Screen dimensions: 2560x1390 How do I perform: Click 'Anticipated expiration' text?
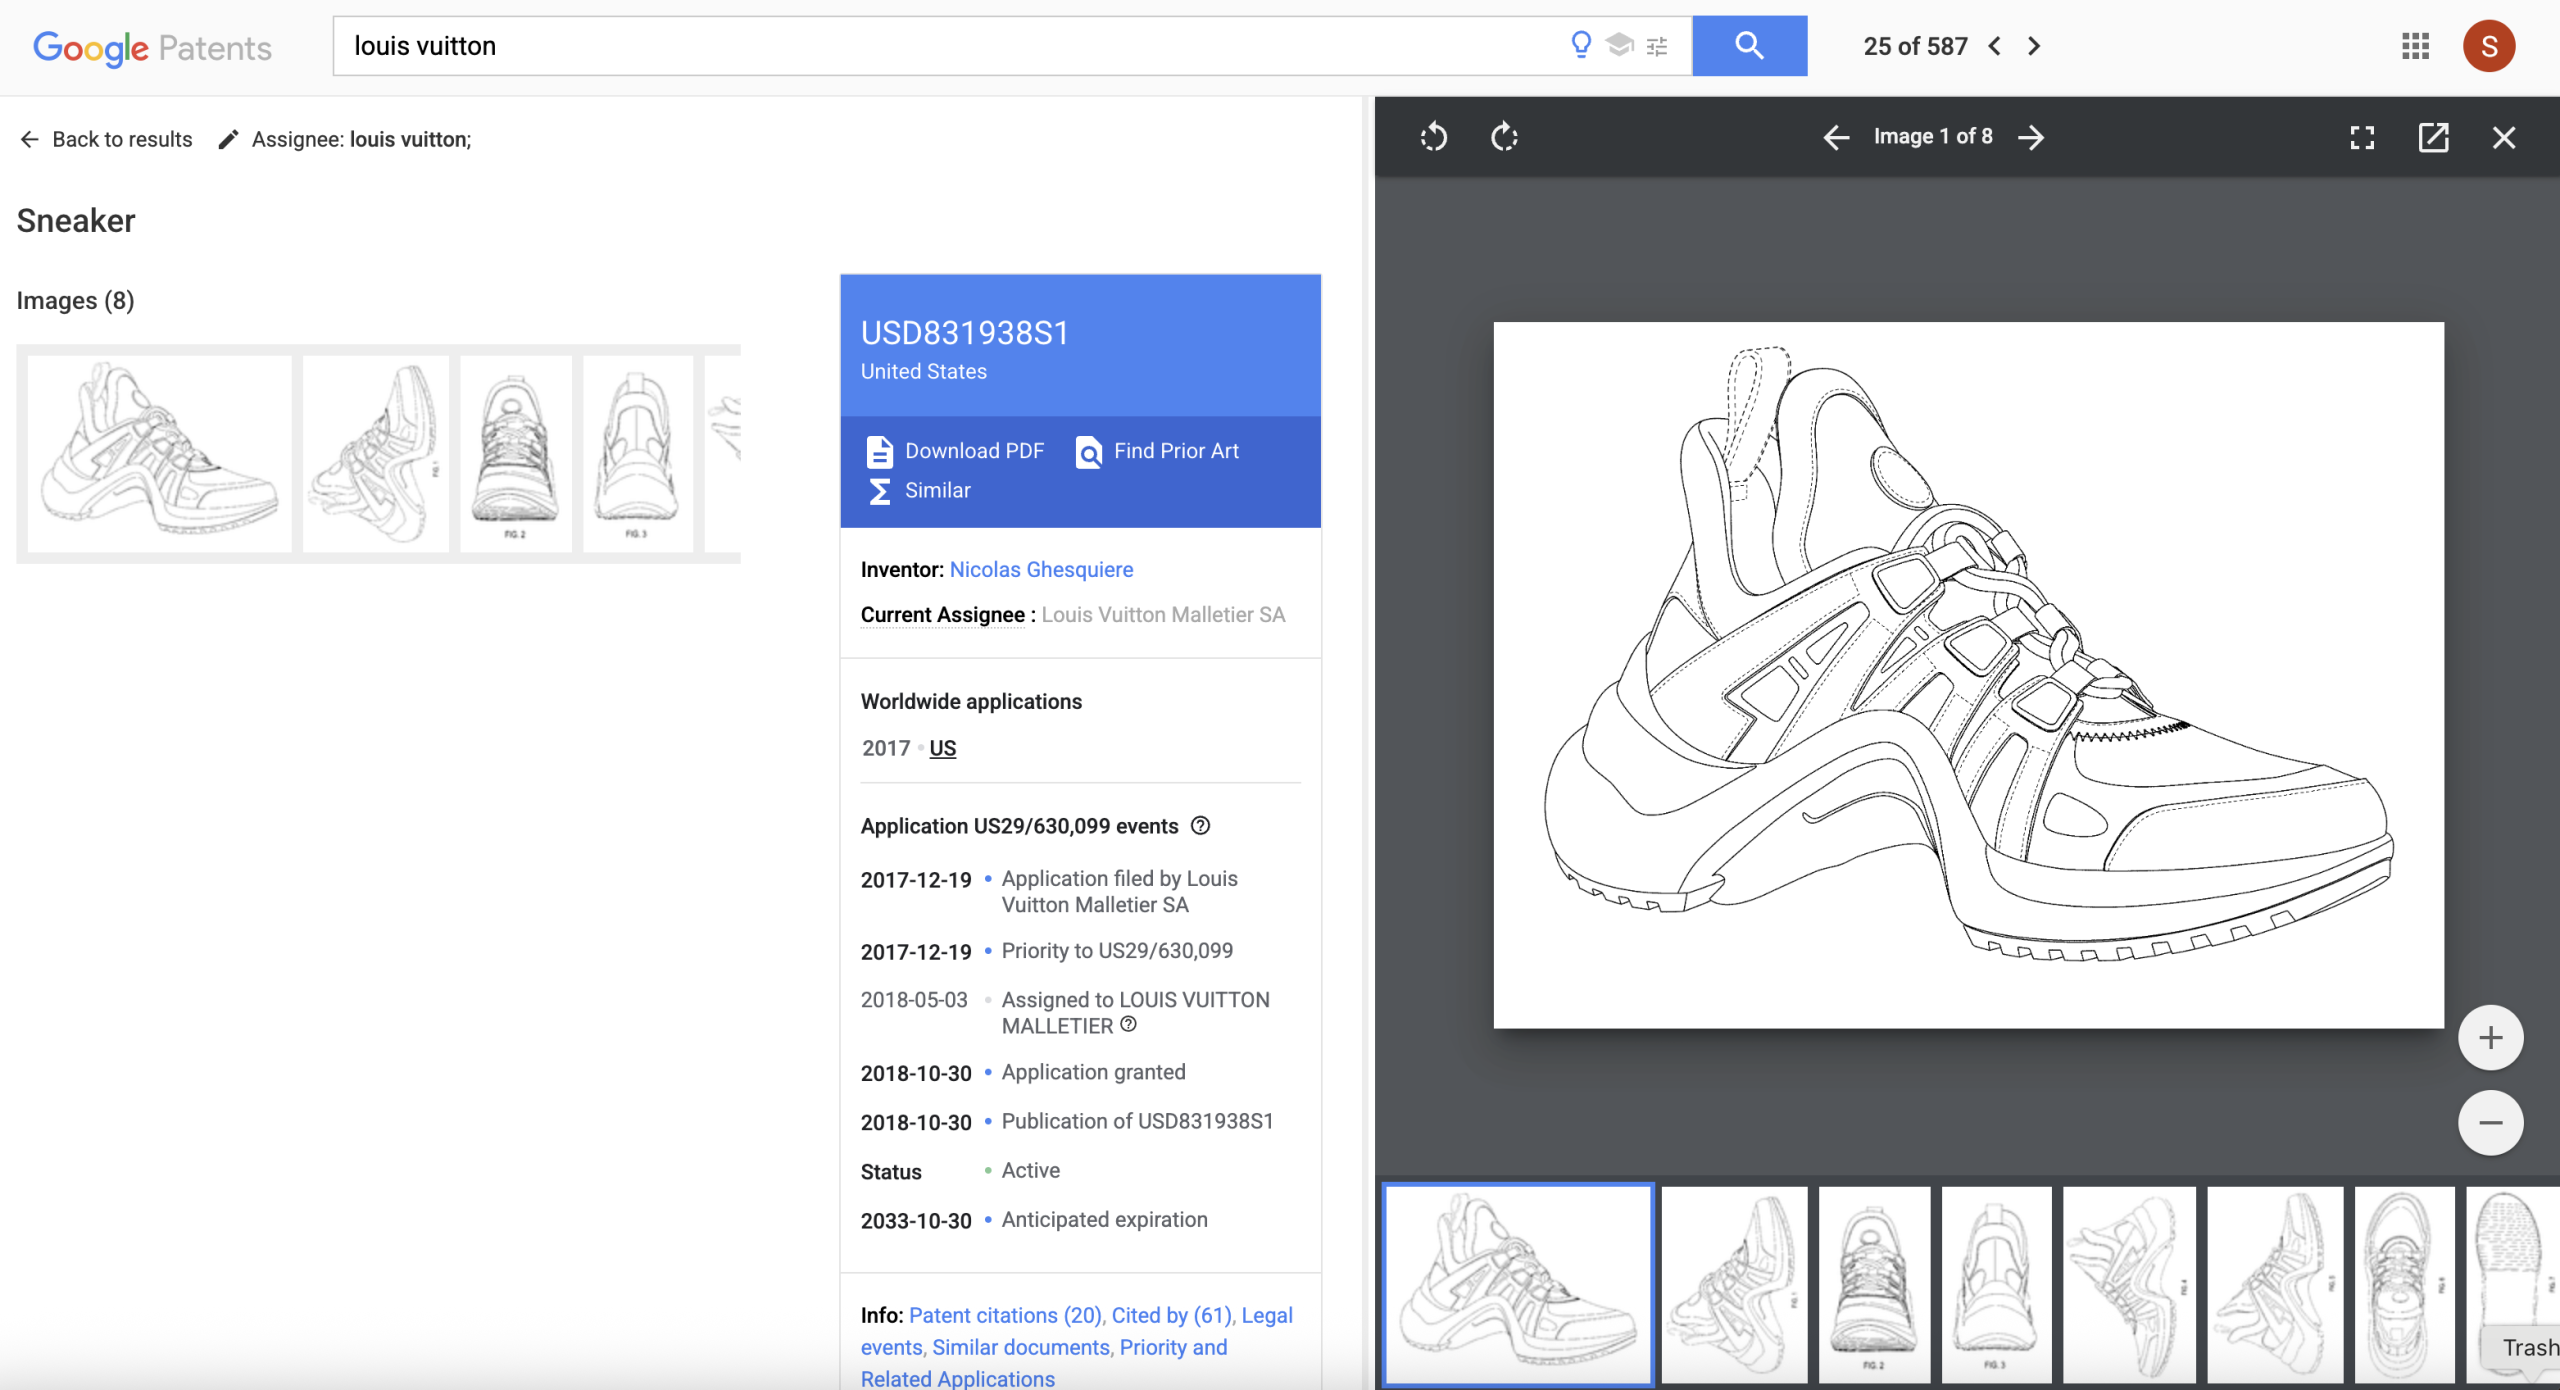(1104, 1219)
